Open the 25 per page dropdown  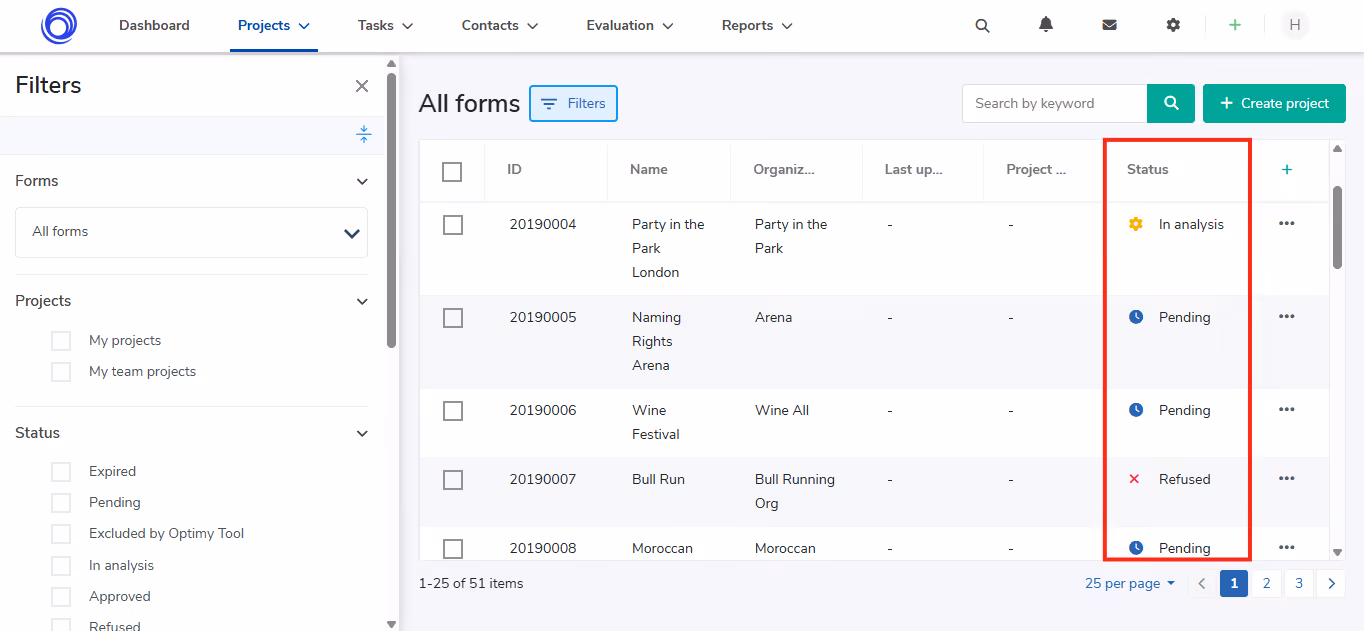1130,583
